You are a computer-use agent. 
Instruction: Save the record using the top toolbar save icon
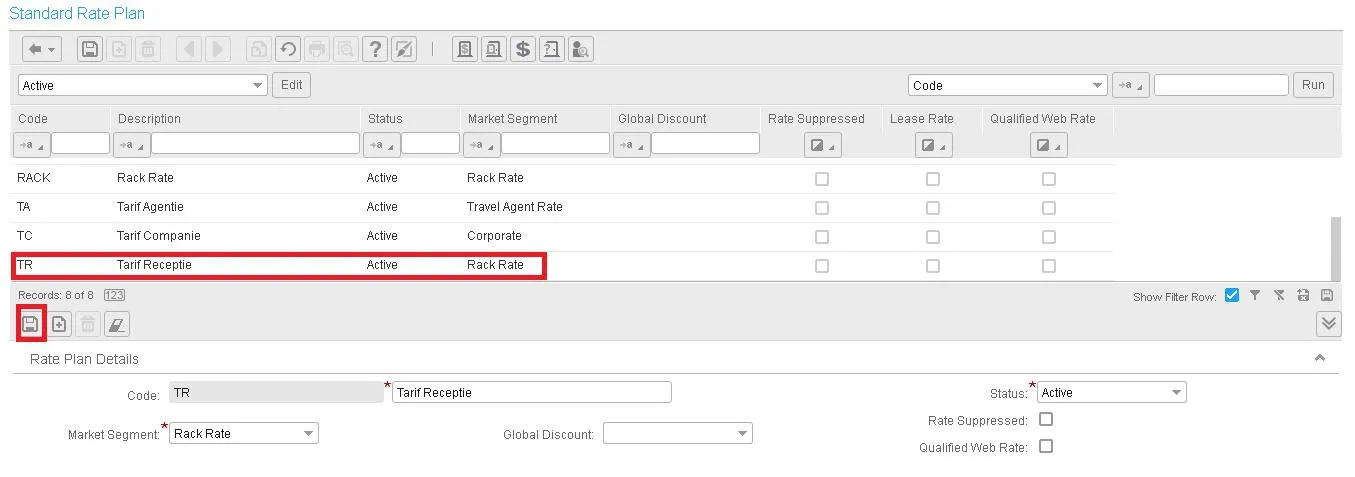(x=90, y=49)
